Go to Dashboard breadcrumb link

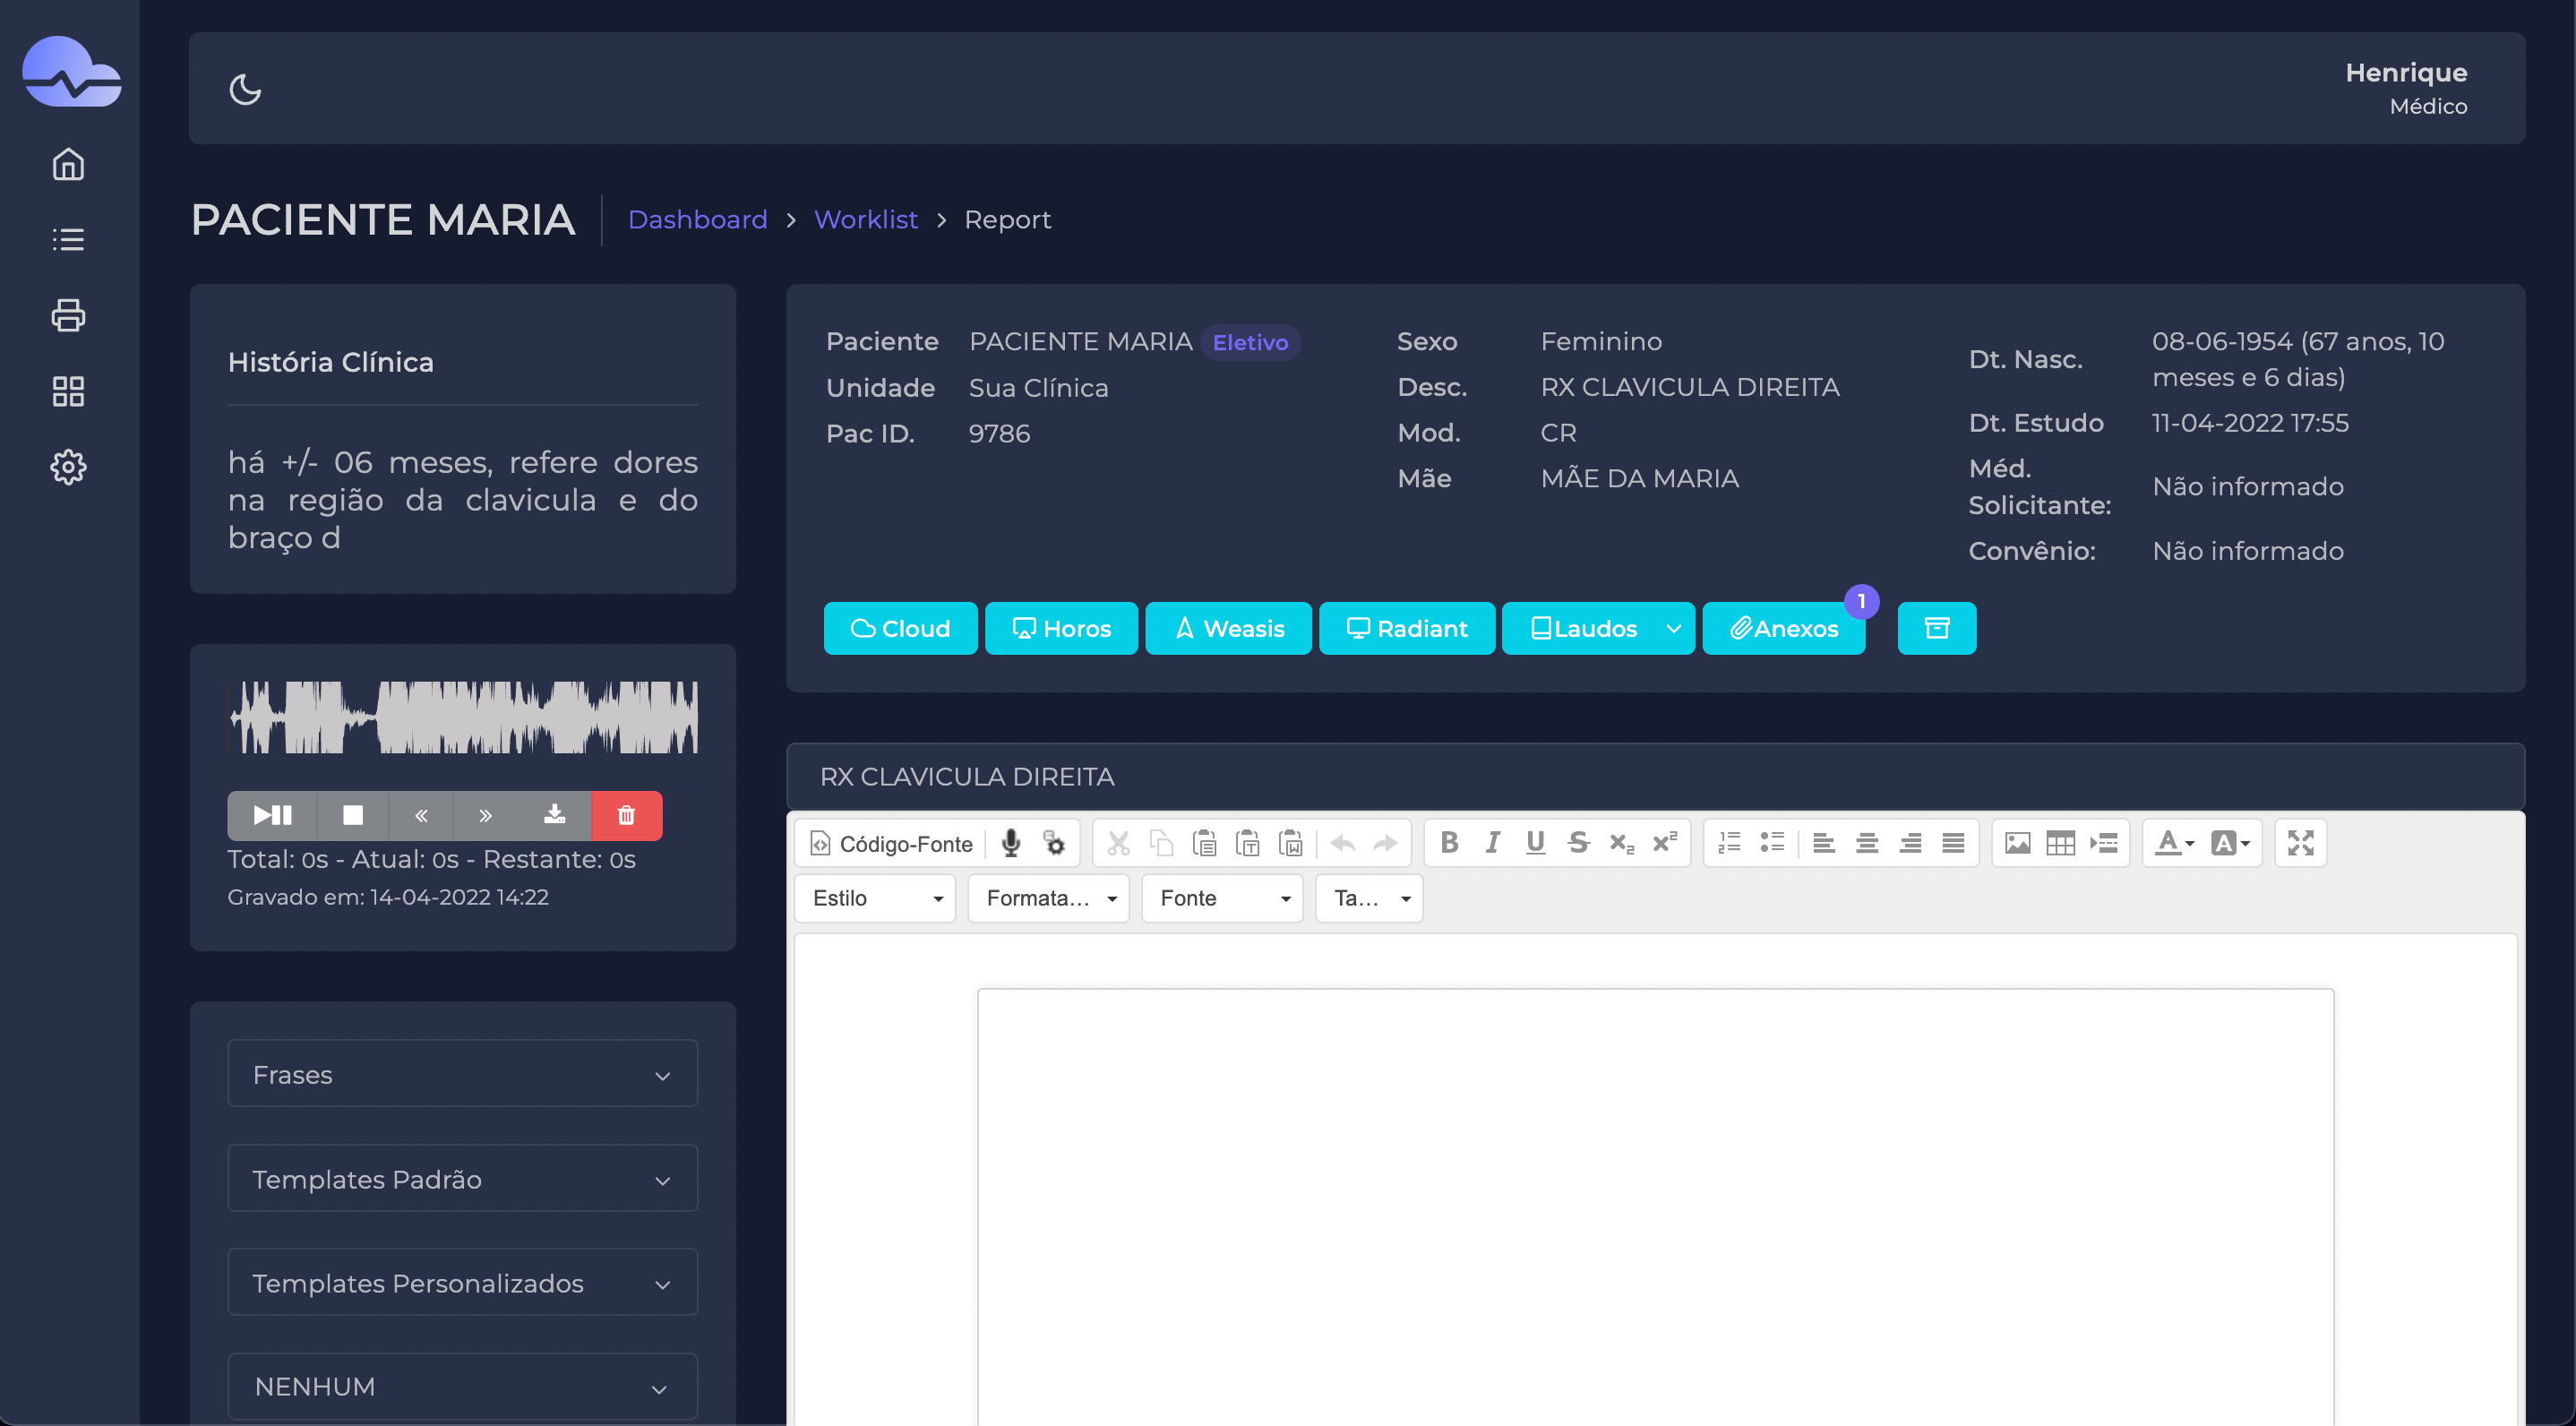[x=697, y=219]
